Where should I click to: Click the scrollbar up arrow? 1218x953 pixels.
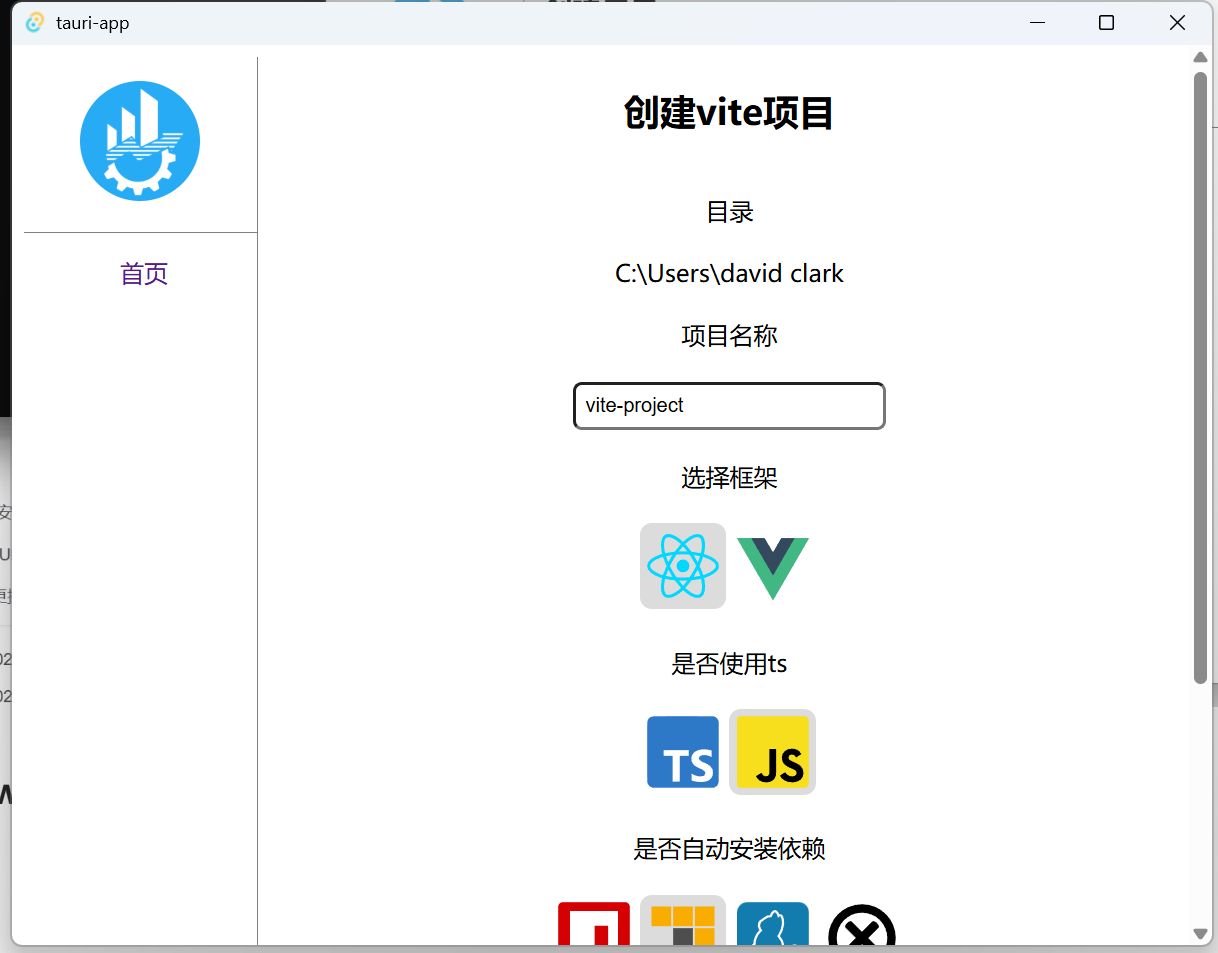(x=1201, y=57)
